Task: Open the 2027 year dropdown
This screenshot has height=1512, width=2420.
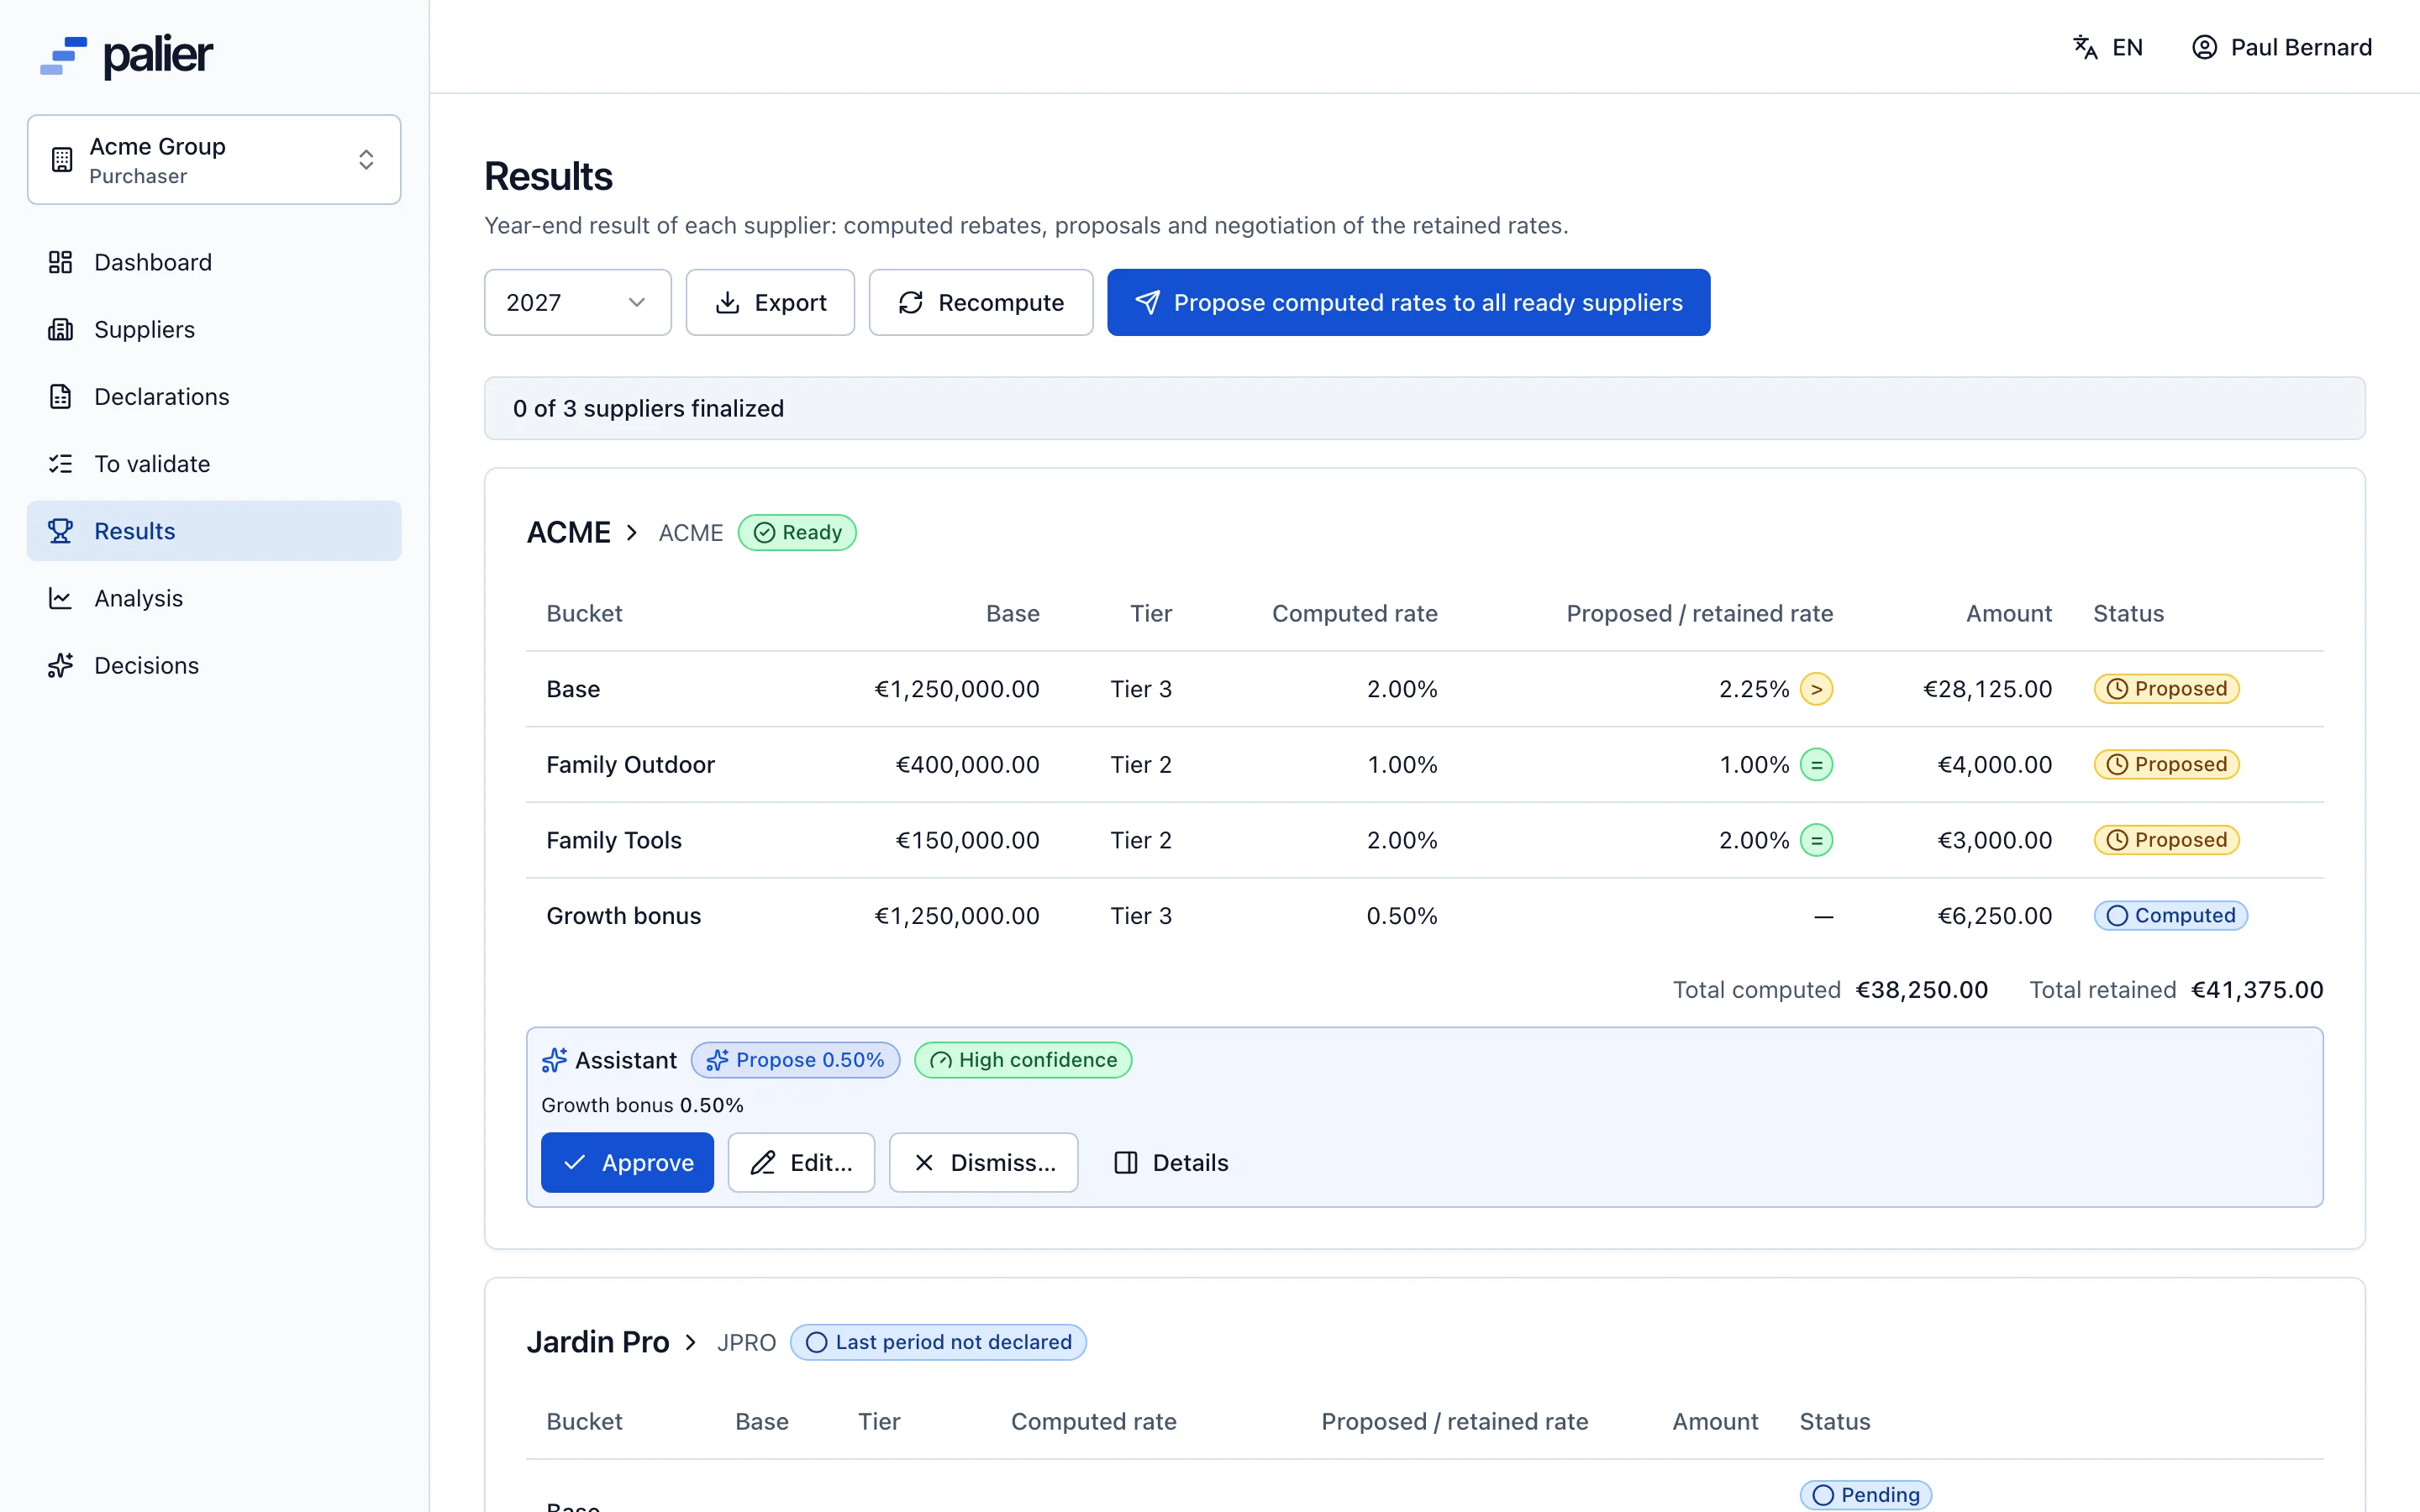Action: [x=577, y=302]
